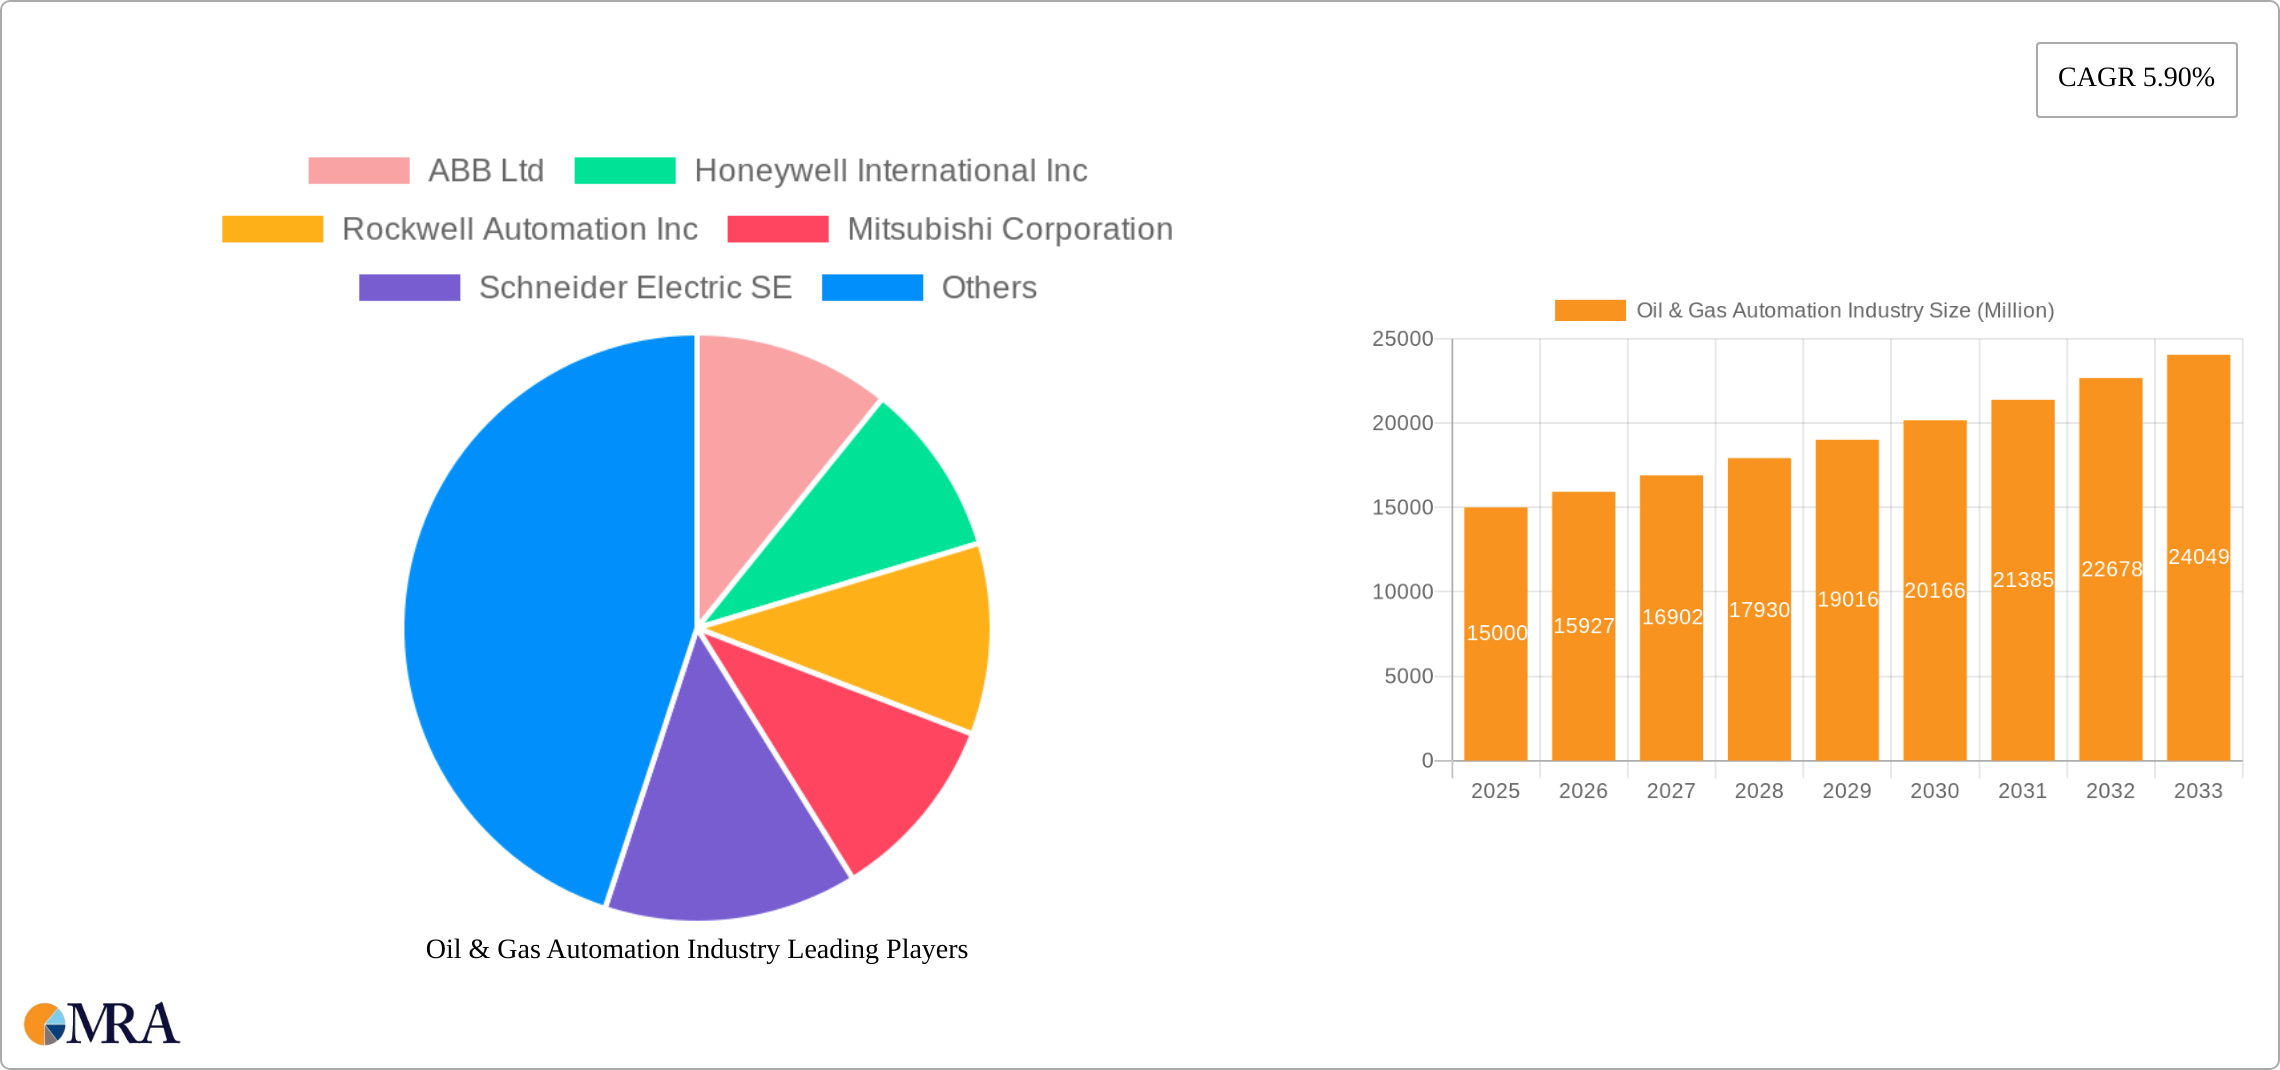Click the Honeywell International Inc green legend swatch
This screenshot has width=2280, height=1070.
[x=625, y=171]
